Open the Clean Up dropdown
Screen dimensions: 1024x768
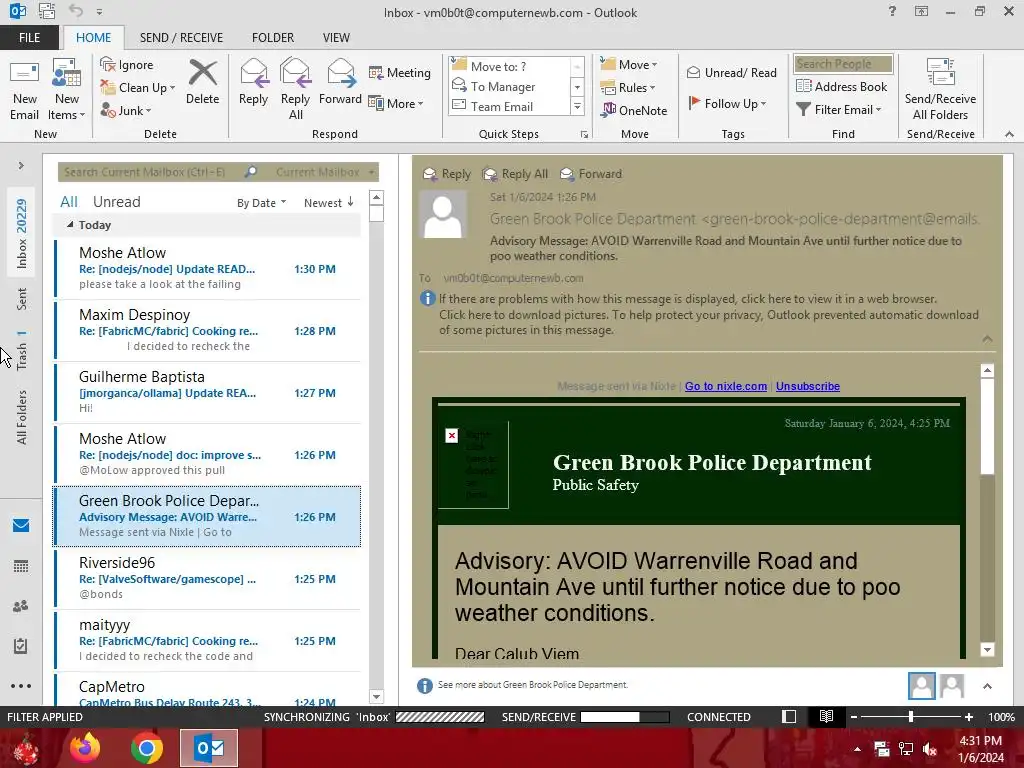pos(138,88)
